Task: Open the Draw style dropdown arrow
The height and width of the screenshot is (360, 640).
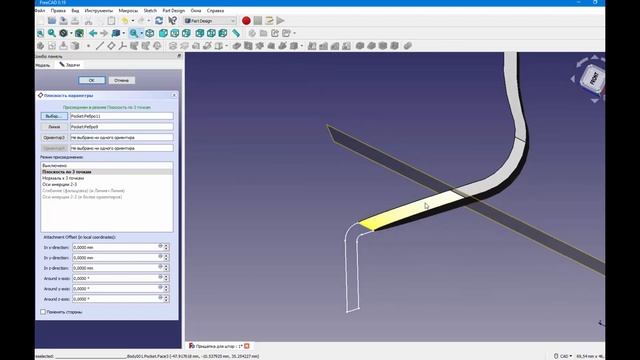Action: [71, 33]
